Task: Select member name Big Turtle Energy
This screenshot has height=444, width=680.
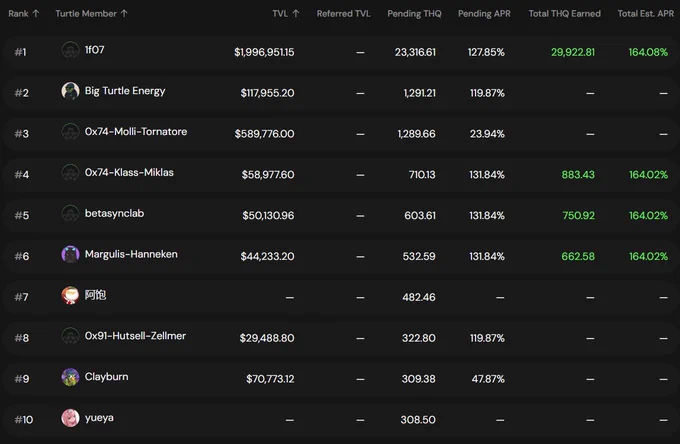Action: point(125,91)
